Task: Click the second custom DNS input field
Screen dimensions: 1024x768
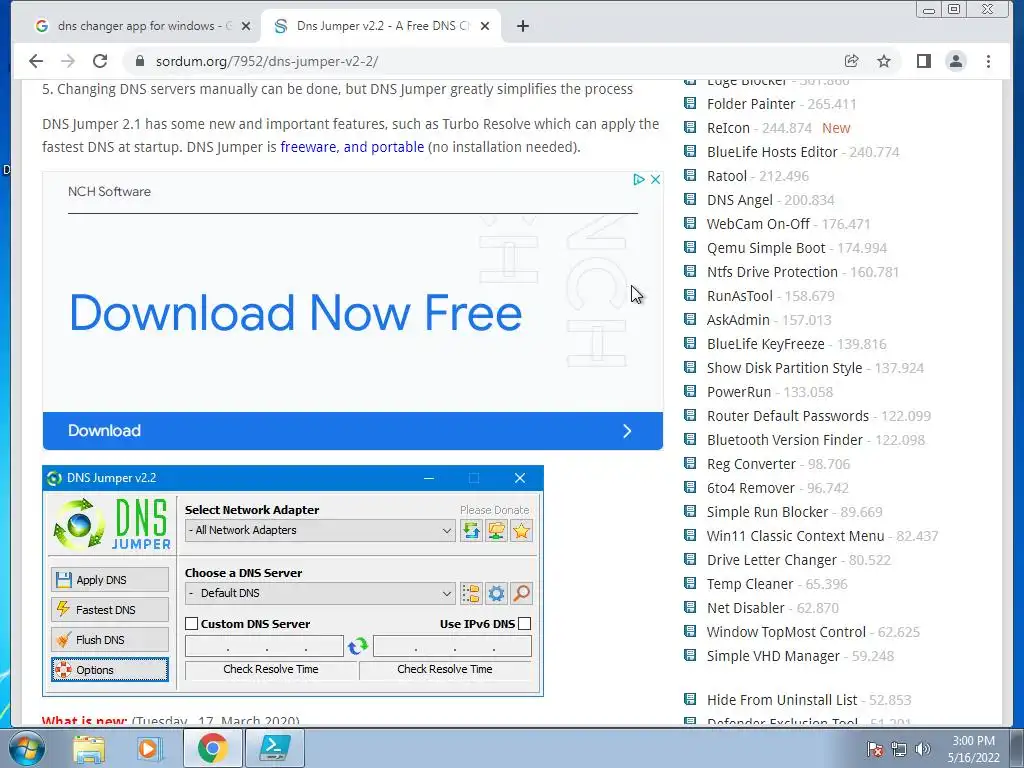Action: point(452,647)
